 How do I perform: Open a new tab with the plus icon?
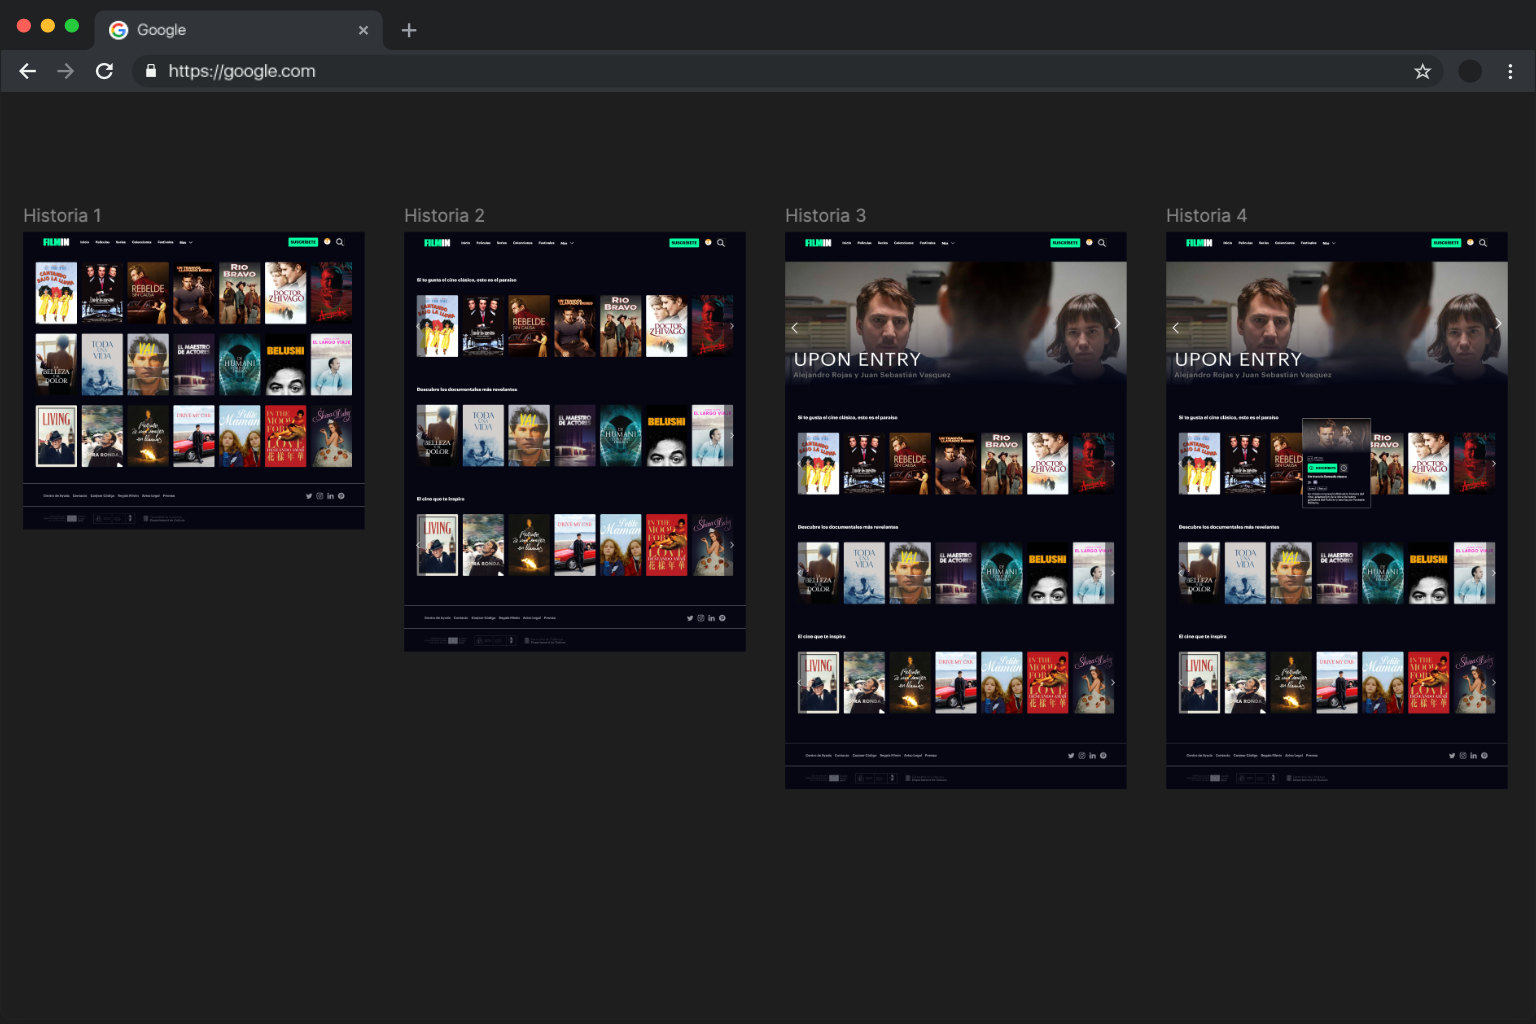pyautogui.click(x=409, y=30)
